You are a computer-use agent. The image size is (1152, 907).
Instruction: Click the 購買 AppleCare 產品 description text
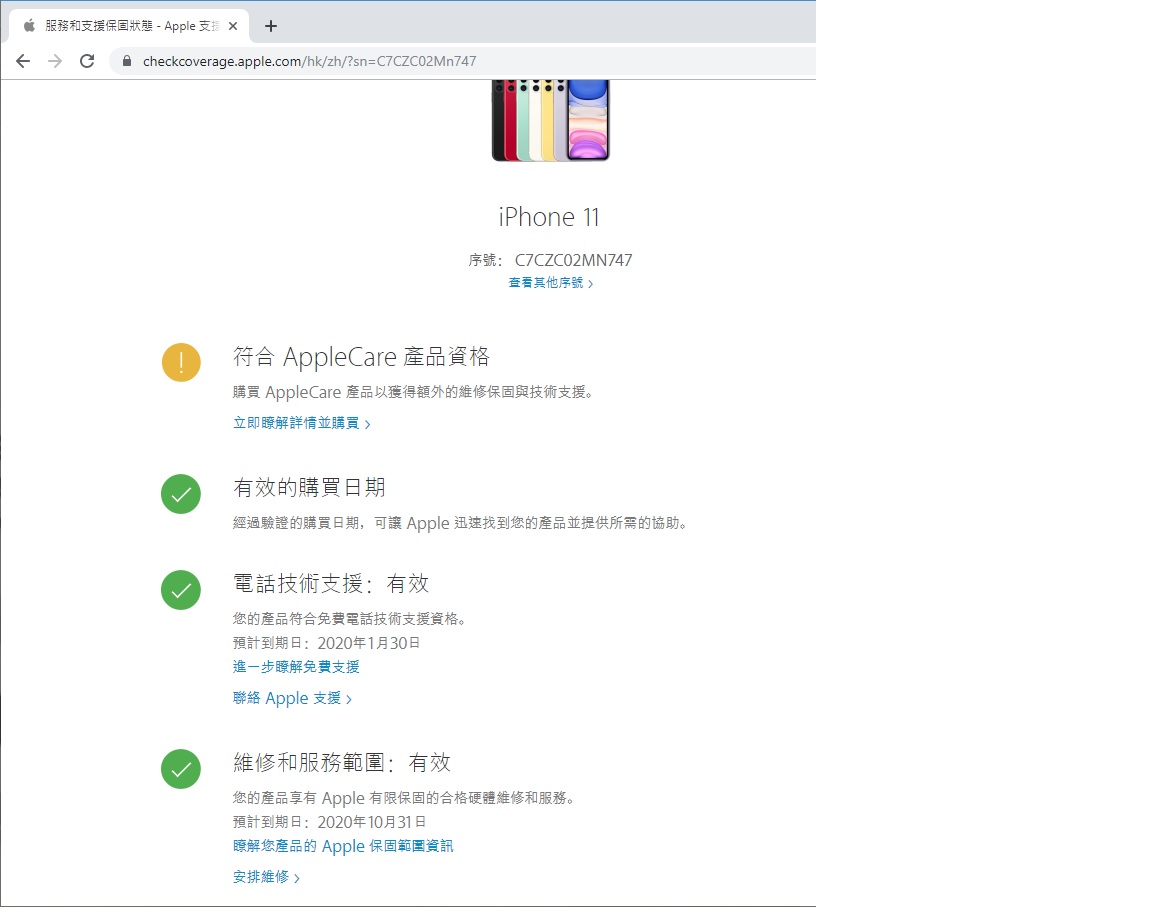pos(413,392)
